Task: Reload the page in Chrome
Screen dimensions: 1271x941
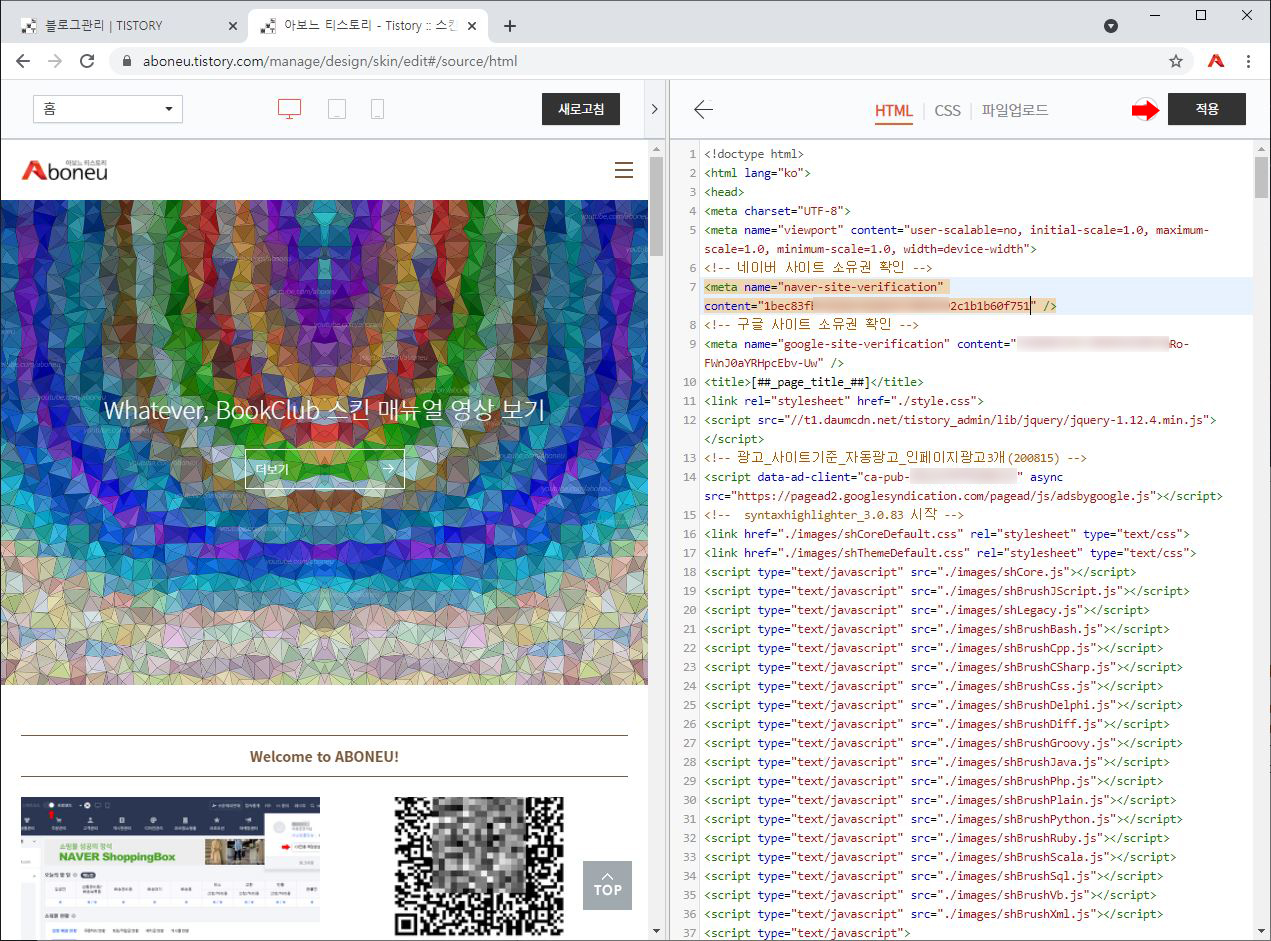Action: click(x=87, y=61)
